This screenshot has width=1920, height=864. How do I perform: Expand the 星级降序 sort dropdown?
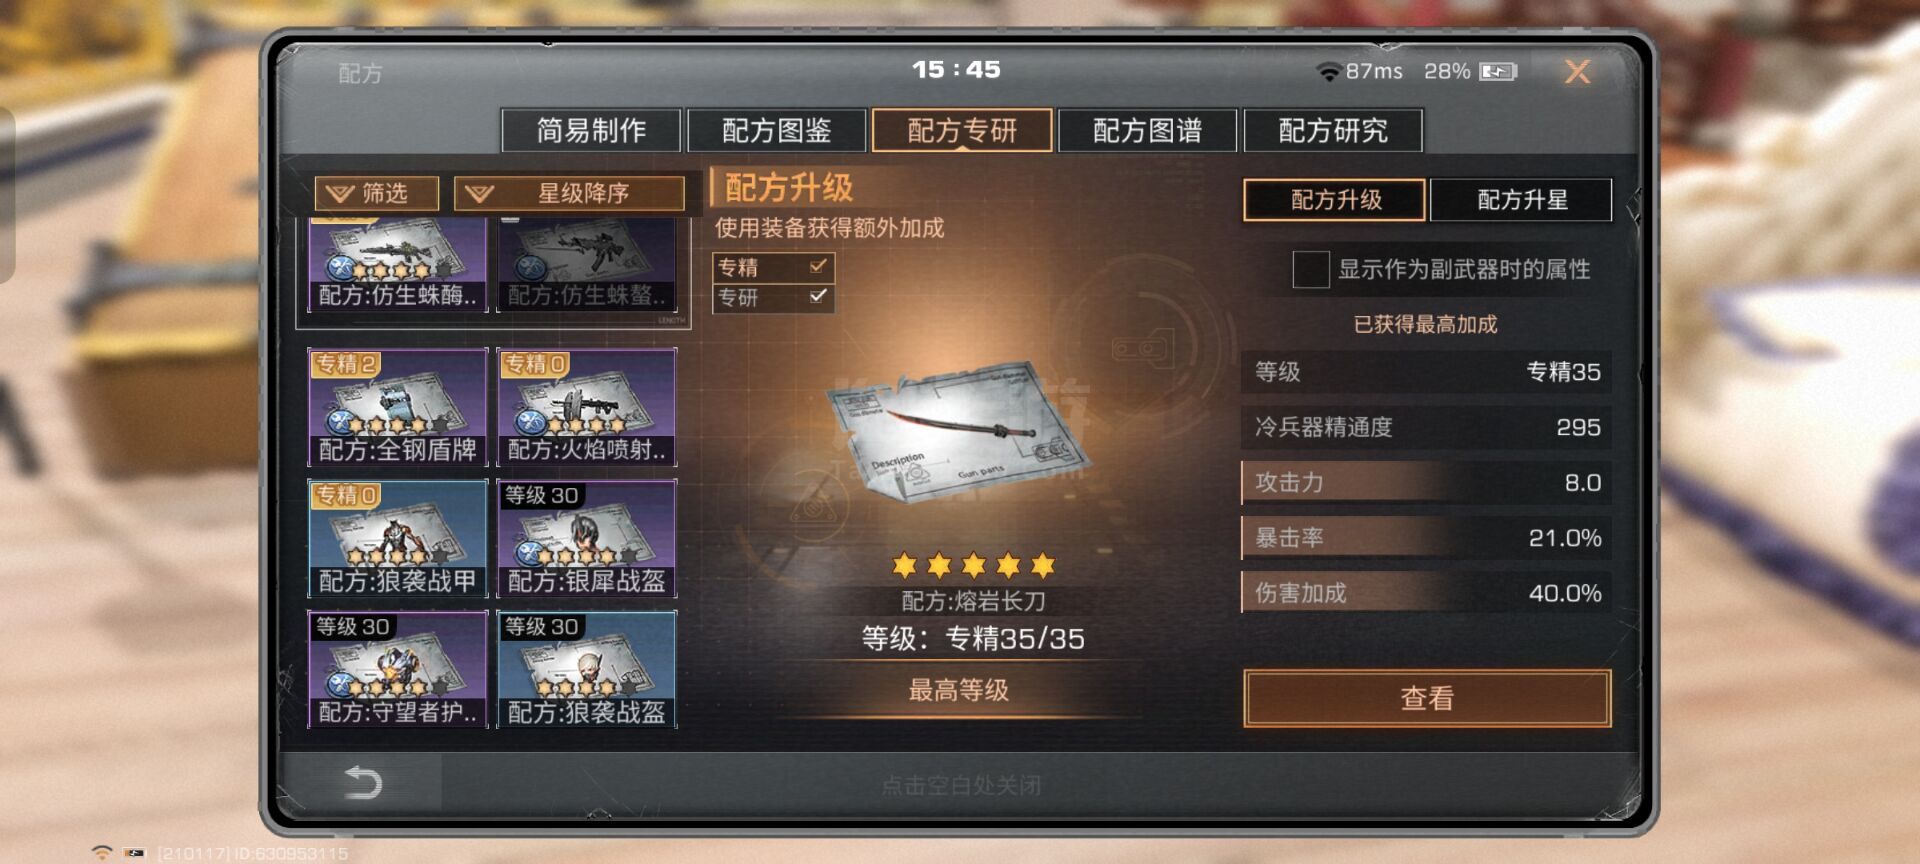(569, 193)
